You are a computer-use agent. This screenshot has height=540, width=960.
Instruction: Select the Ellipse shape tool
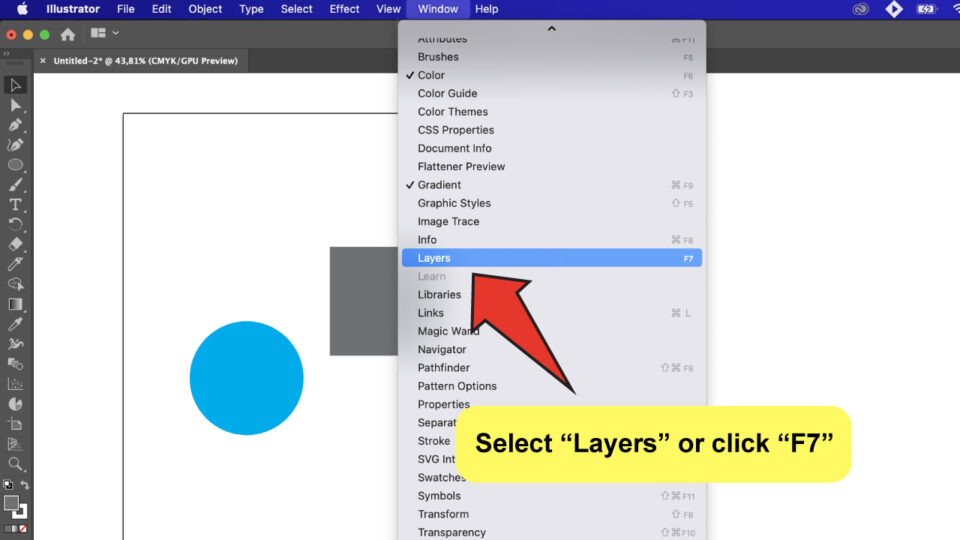(x=15, y=165)
